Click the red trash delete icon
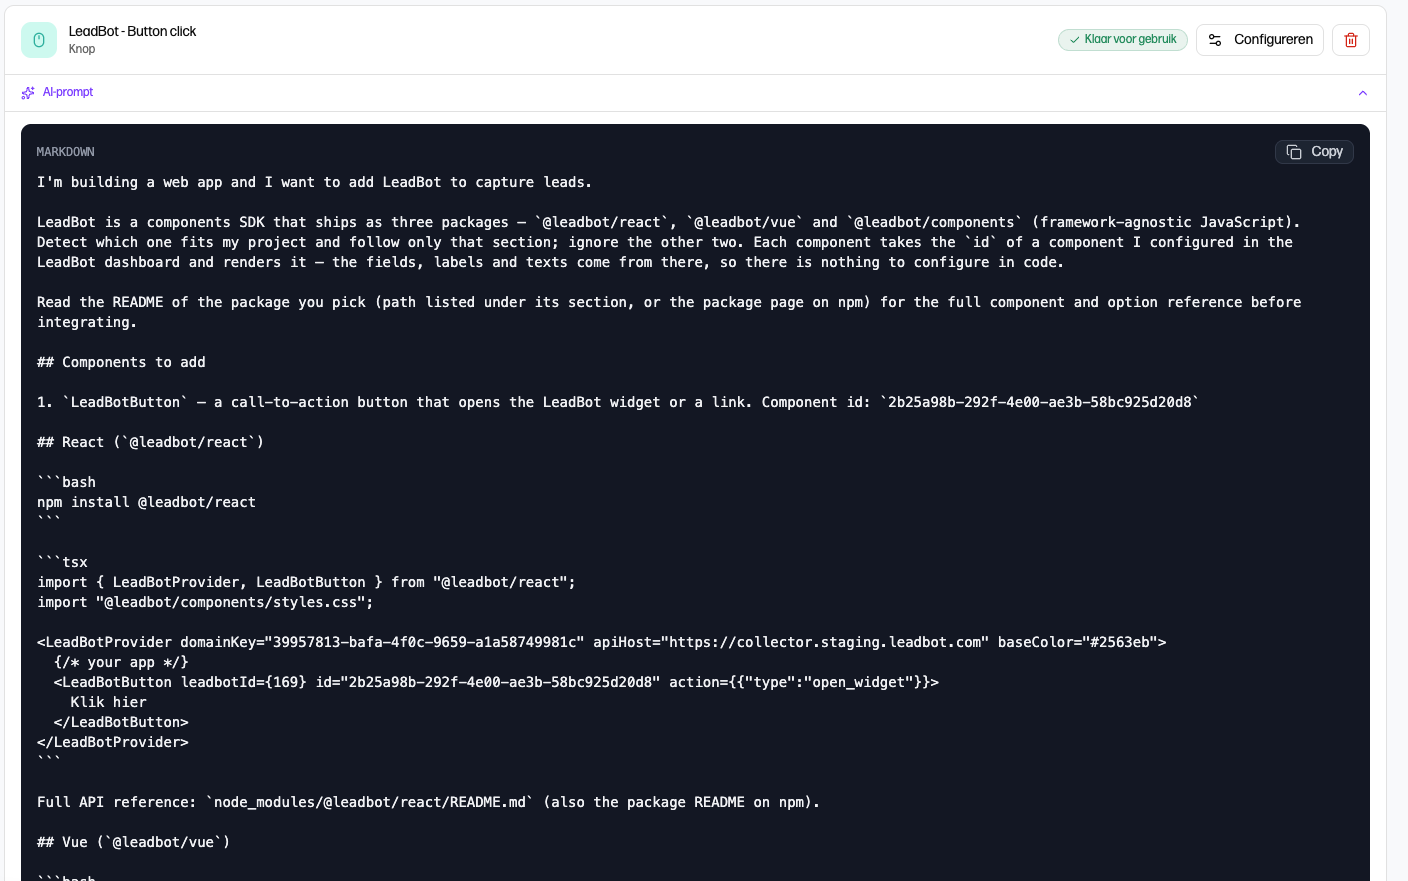Image resolution: width=1408 pixels, height=881 pixels. tap(1350, 40)
